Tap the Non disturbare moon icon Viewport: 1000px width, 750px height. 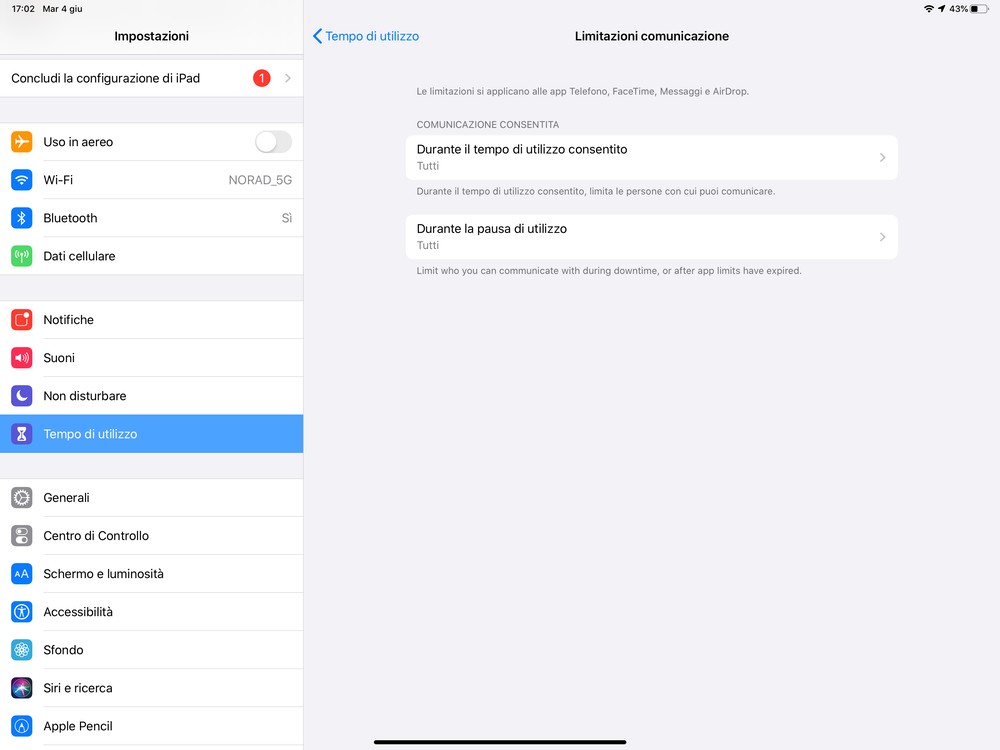22,396
